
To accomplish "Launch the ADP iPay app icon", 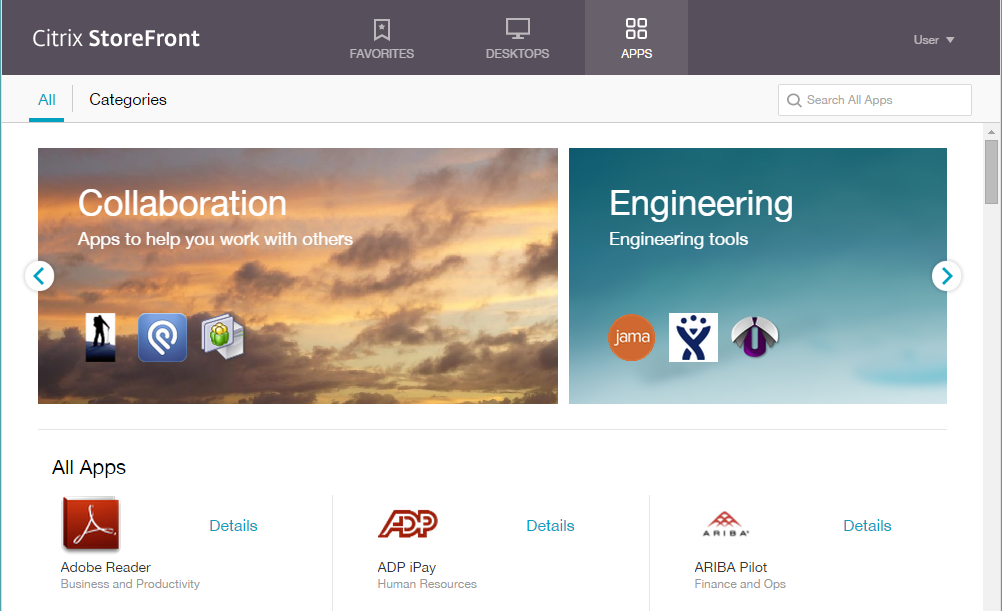I will (408, 525).
